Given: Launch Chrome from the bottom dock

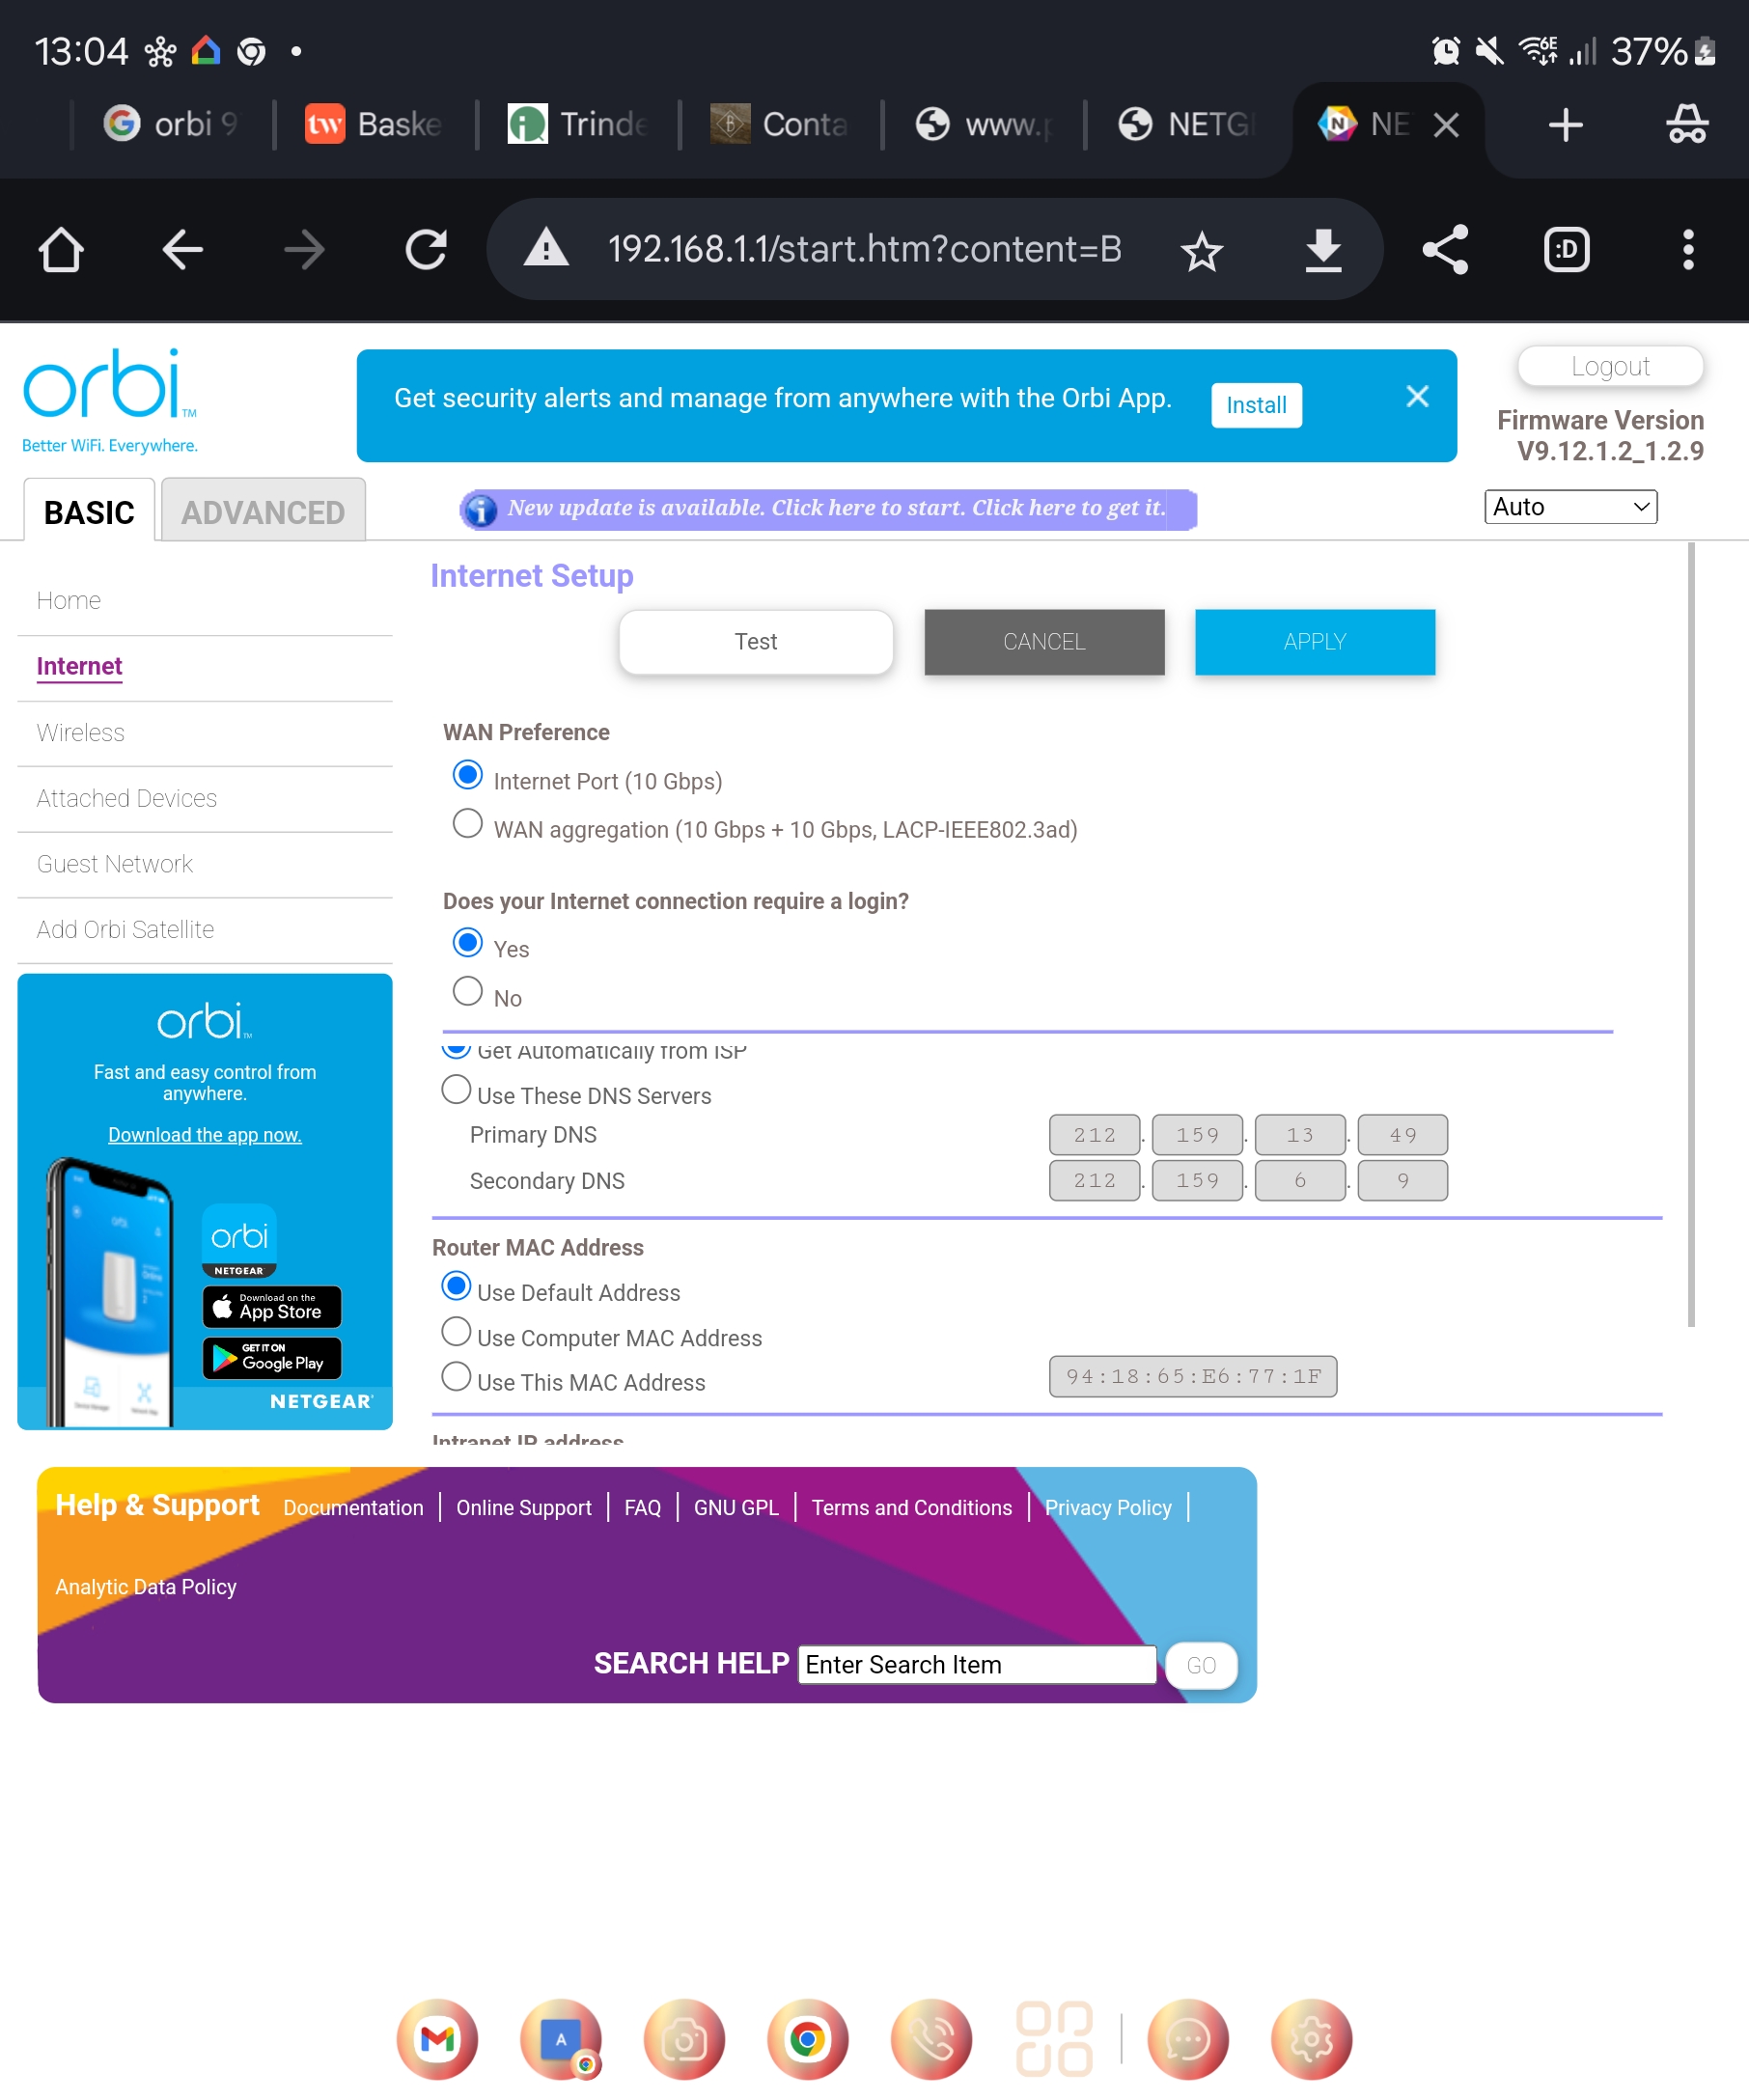Looking at the screenshot, I should (806, 2039).
